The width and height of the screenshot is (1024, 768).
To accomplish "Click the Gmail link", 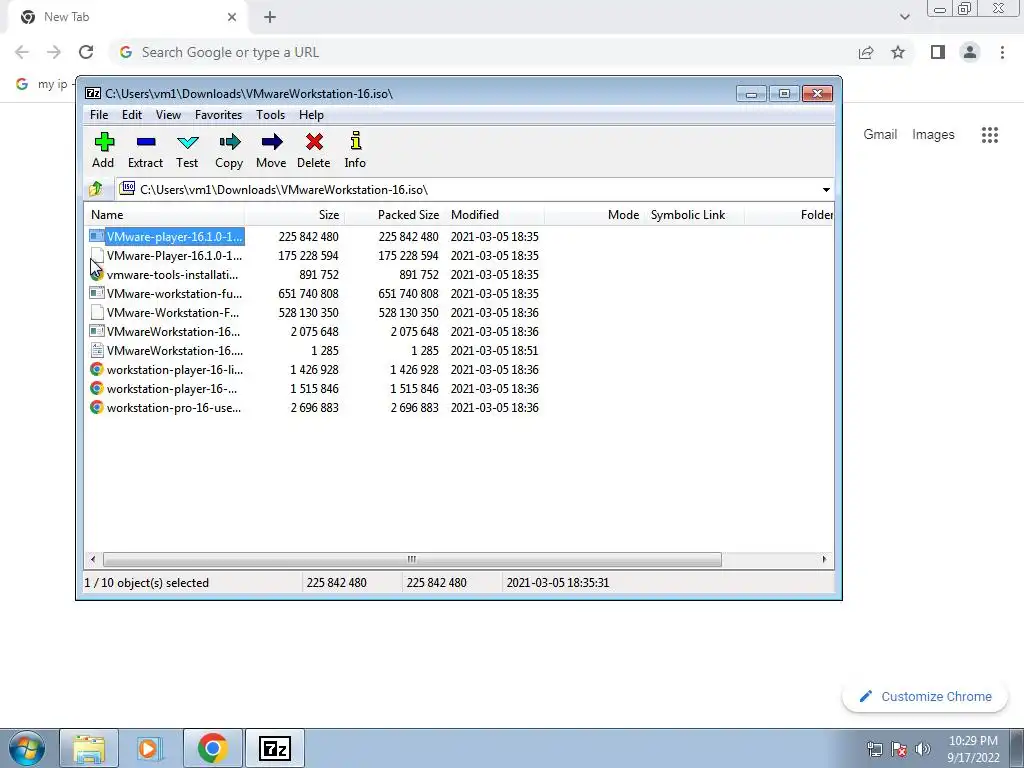I will [880, 135].
